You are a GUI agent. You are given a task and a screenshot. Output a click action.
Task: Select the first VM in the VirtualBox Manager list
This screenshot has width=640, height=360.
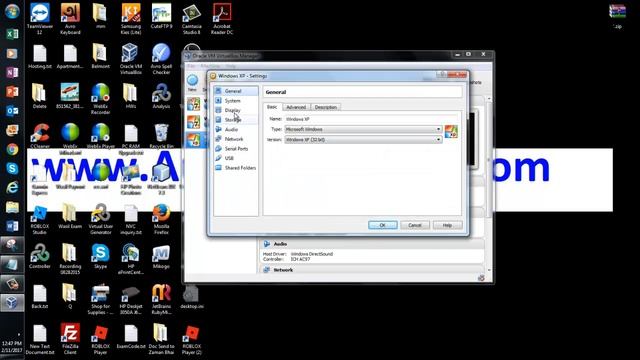[x=194, y=104]
